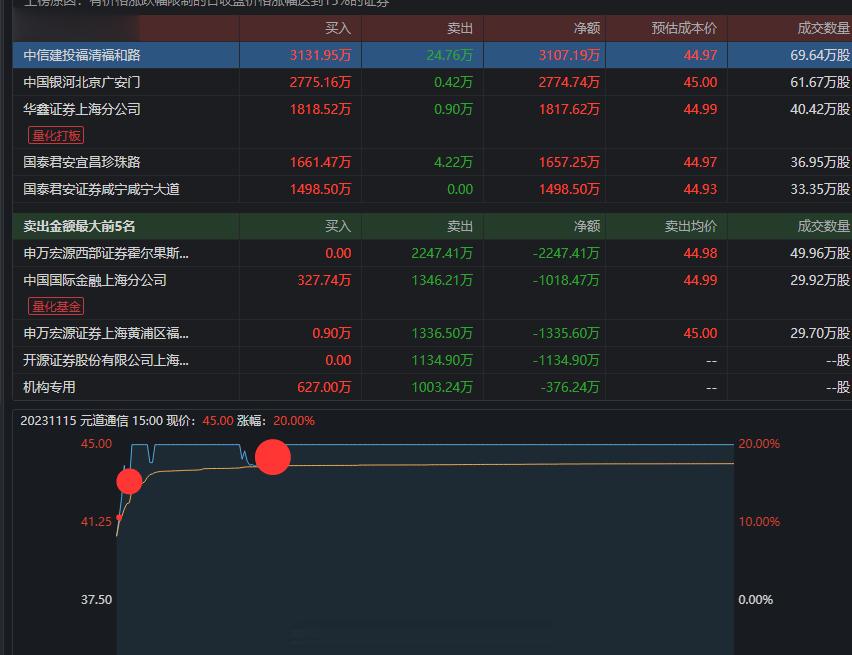Click the 33.35万股 volume cell
This screenshot has width=852, height=655.
pos(820,189)
